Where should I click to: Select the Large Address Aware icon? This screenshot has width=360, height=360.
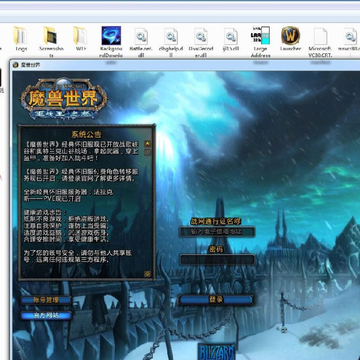(x=260, y=35)
